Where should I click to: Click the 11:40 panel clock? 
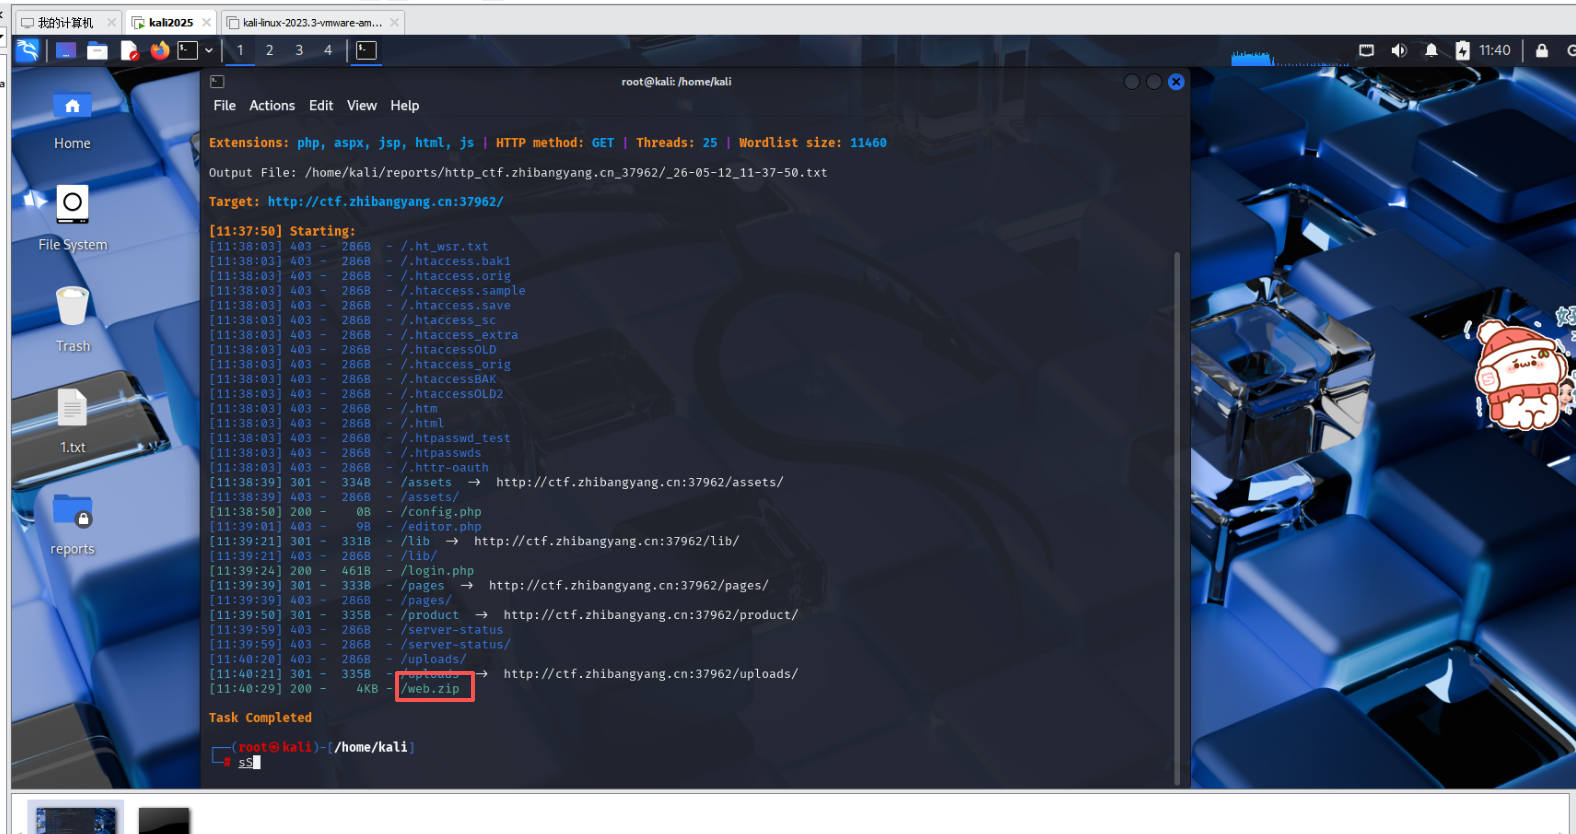point(1495,50)
